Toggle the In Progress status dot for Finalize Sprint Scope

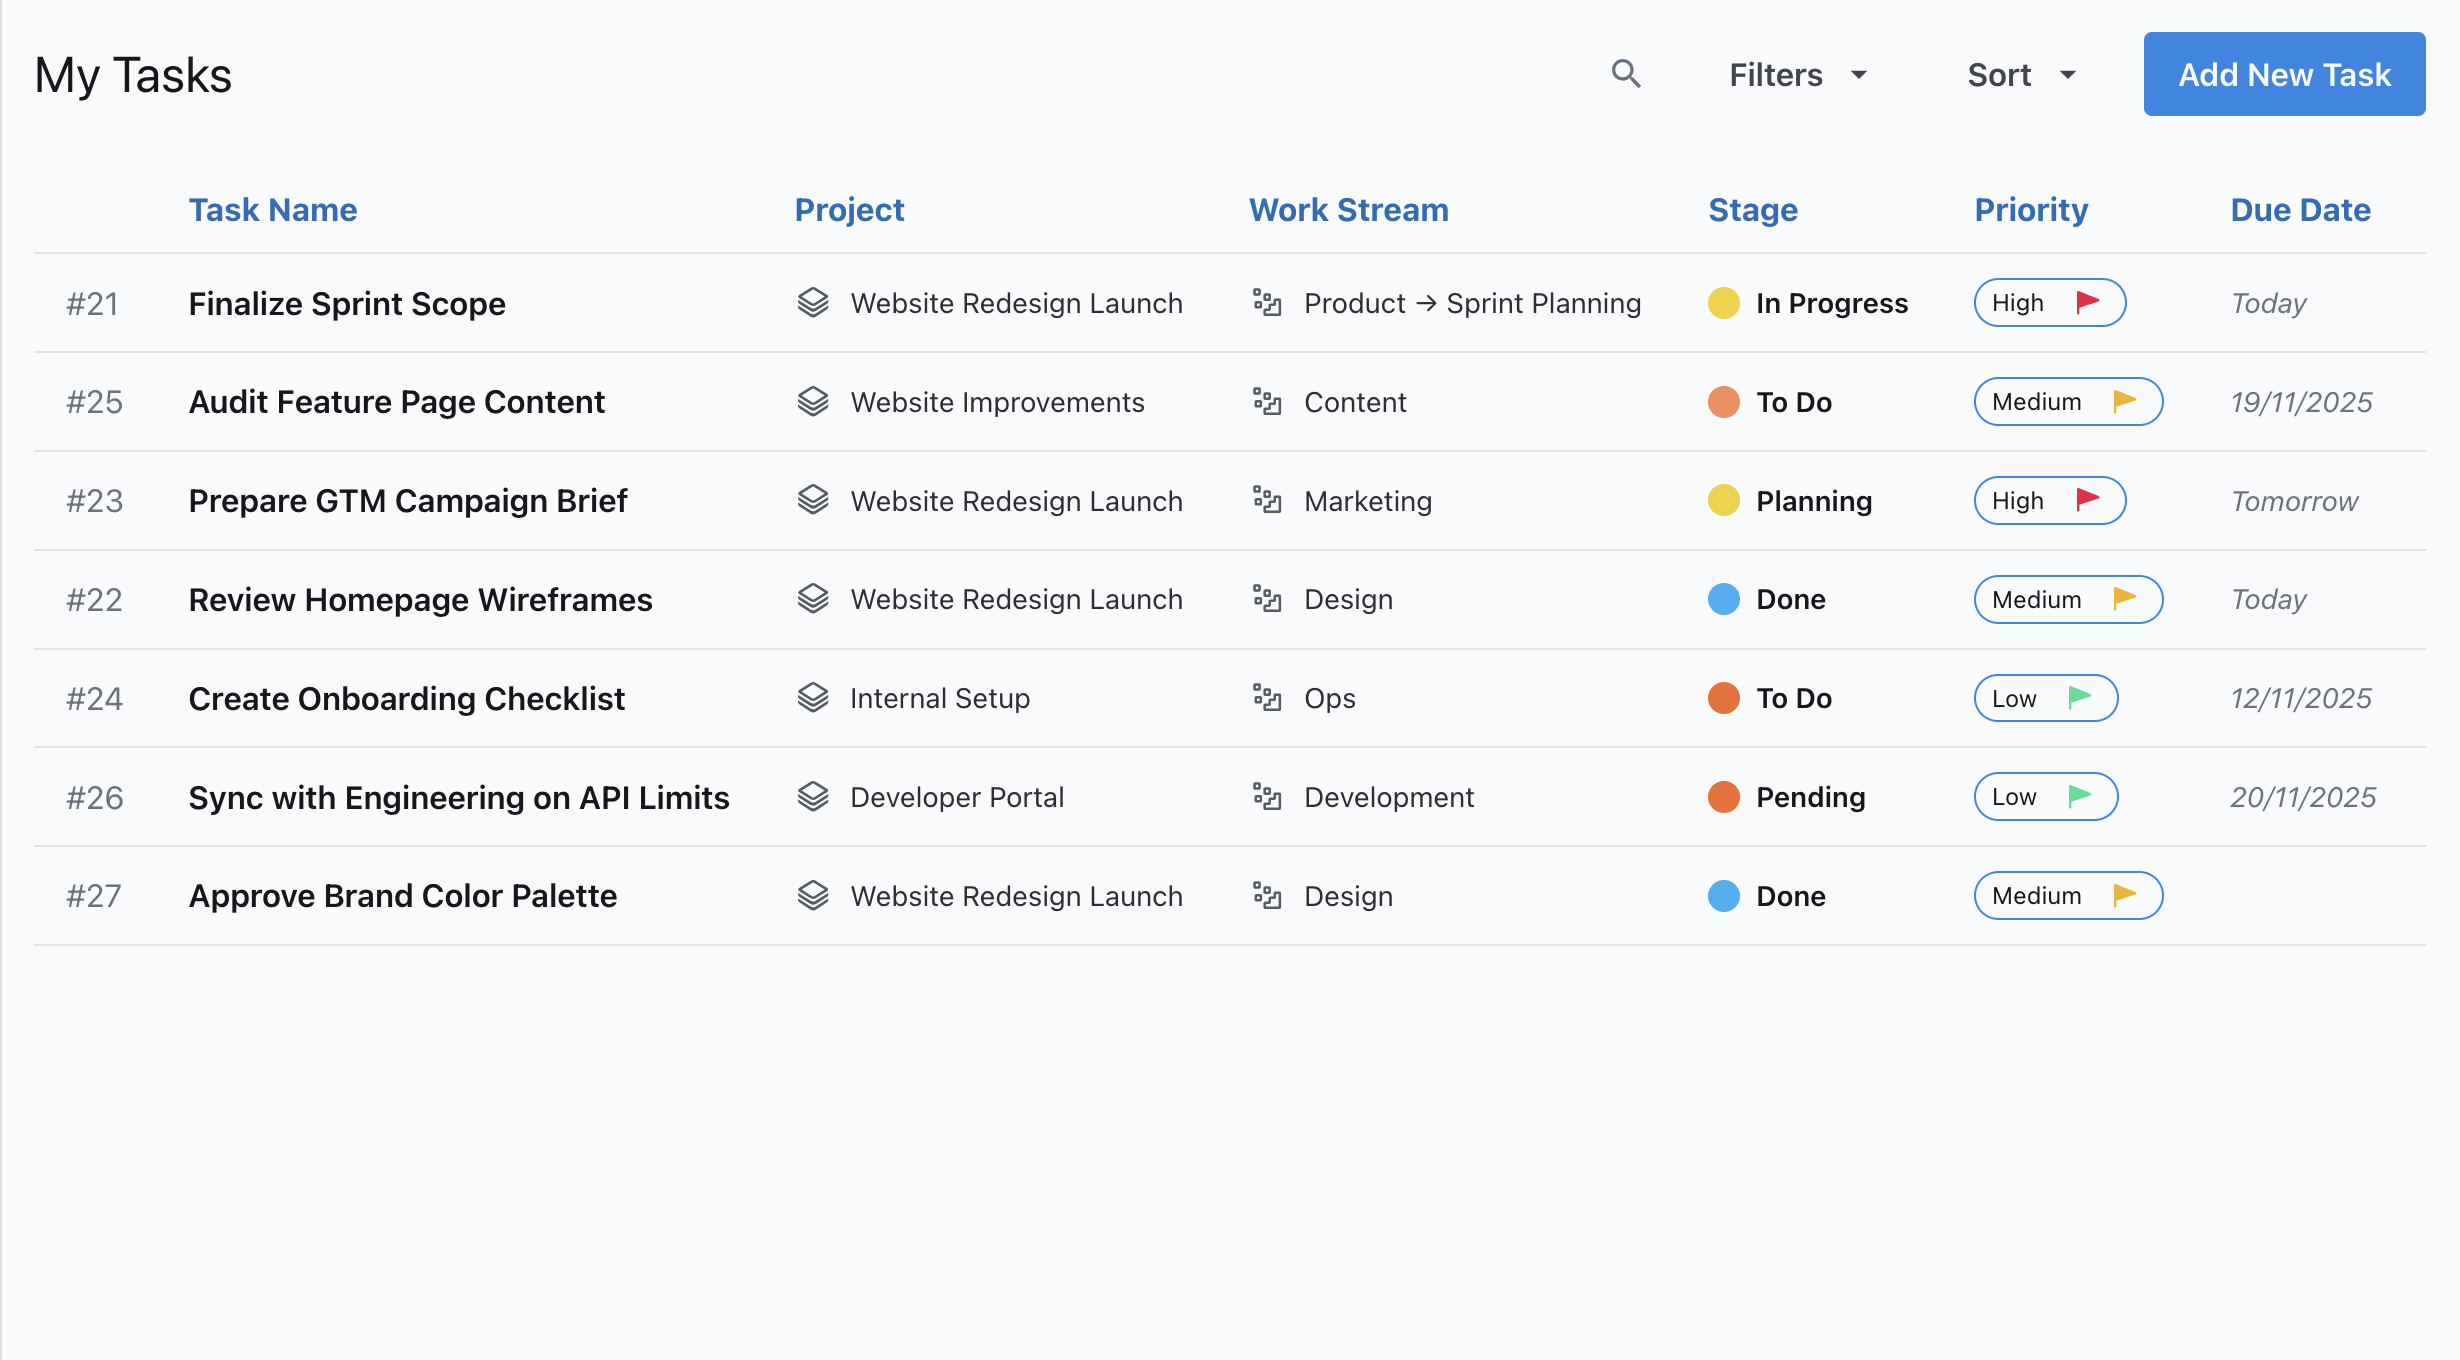1723,302
